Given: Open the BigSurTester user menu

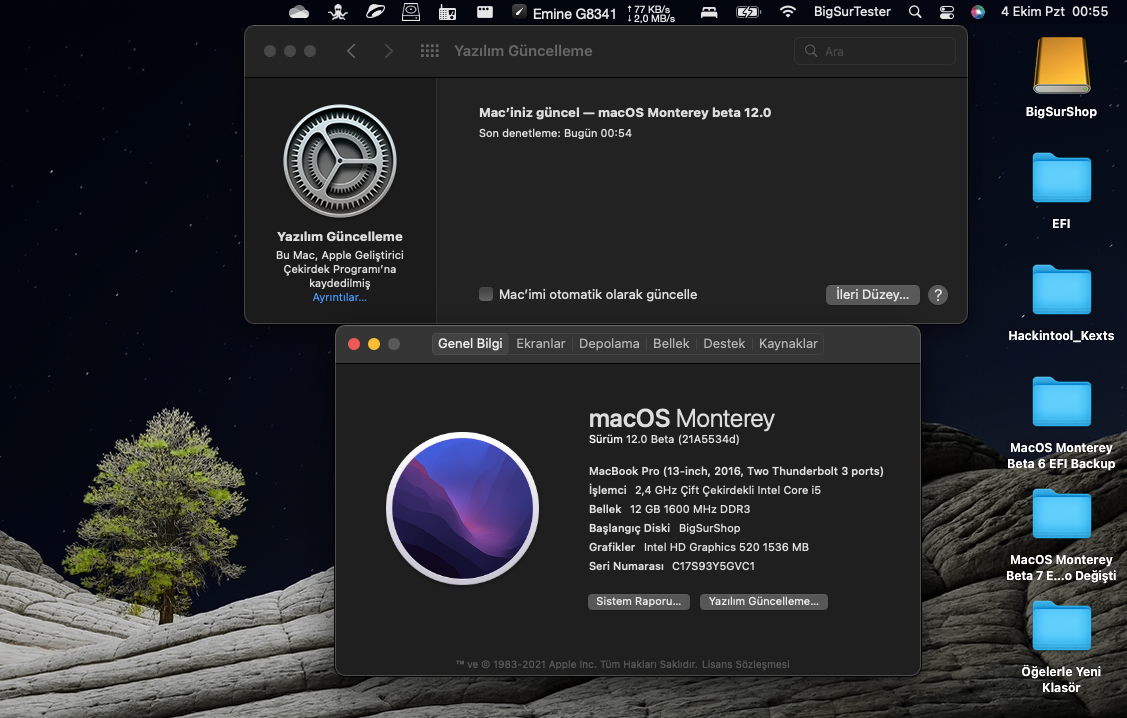Looking at the screenshot, I should click(x=852, y=12).
